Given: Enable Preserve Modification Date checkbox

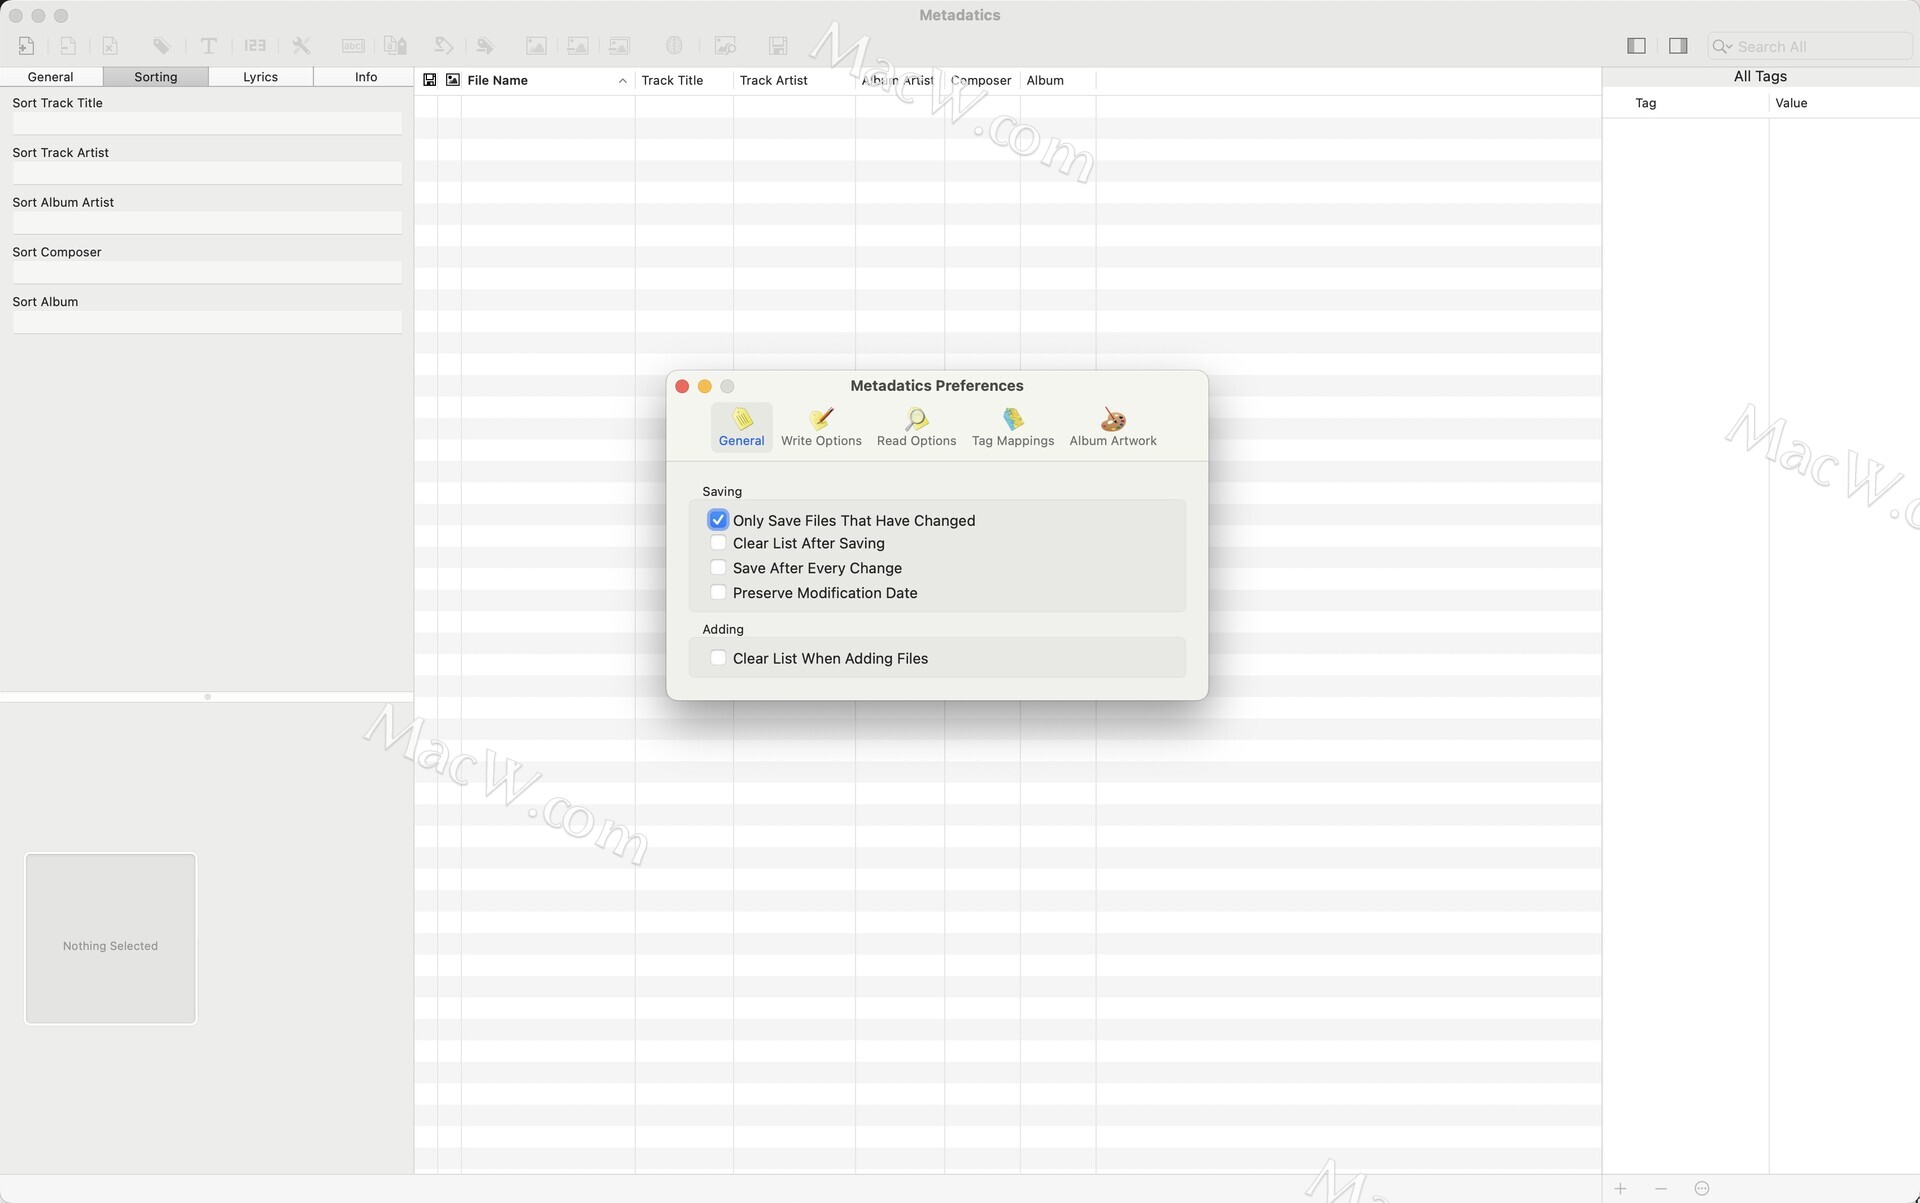Looking at the screenshot, I should click(718, 593).
